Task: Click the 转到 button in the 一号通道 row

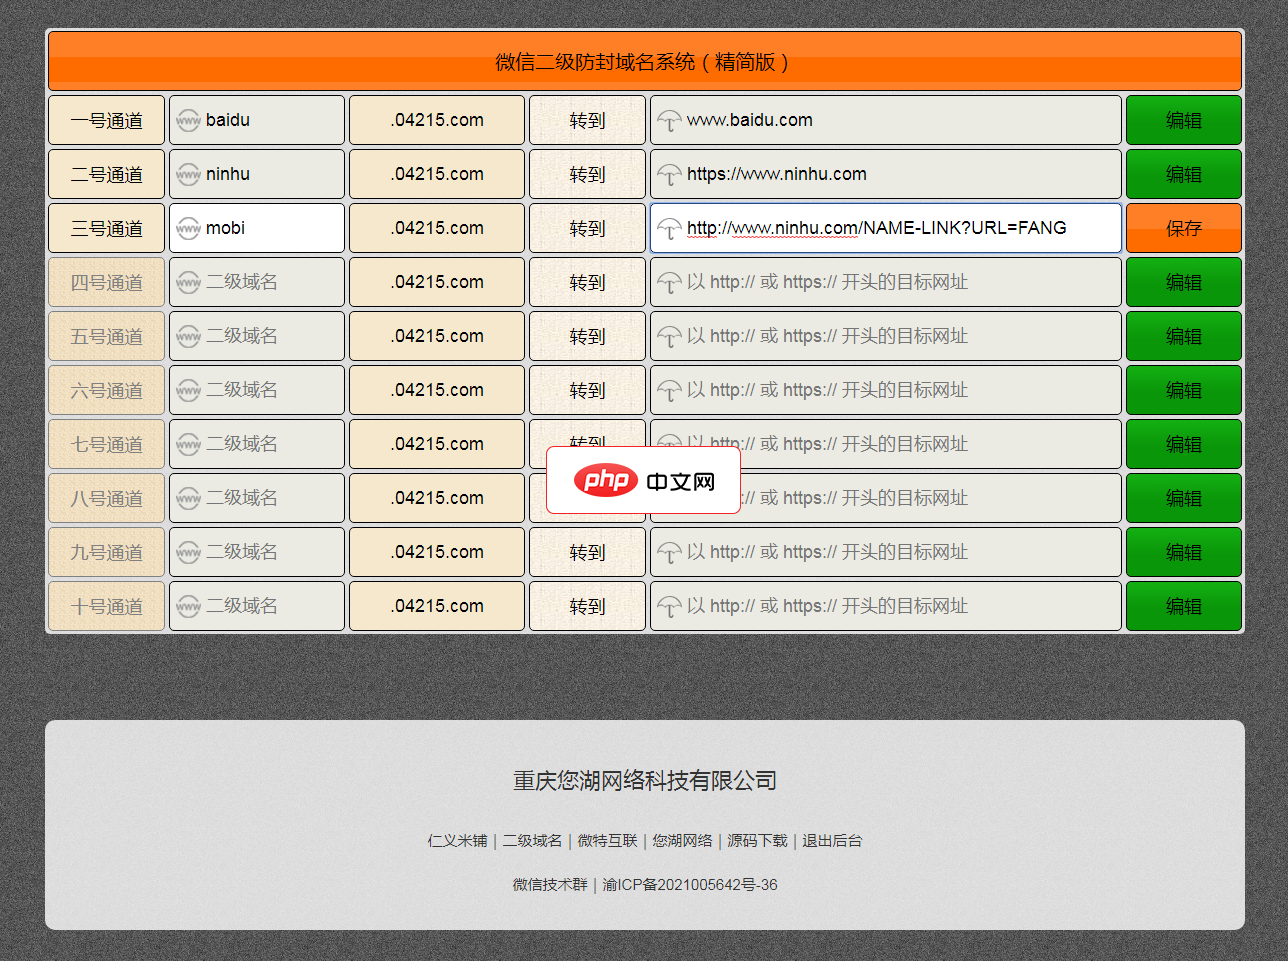Action: coord(587,119)
